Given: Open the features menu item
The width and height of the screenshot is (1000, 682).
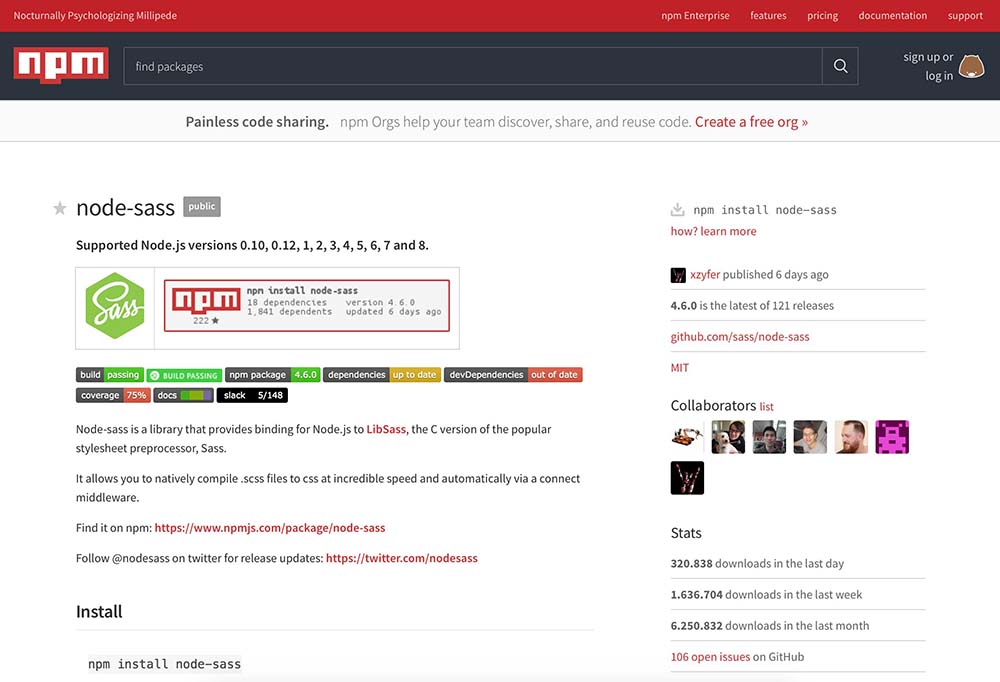Looking at the screenshot, I should point(768,16).
